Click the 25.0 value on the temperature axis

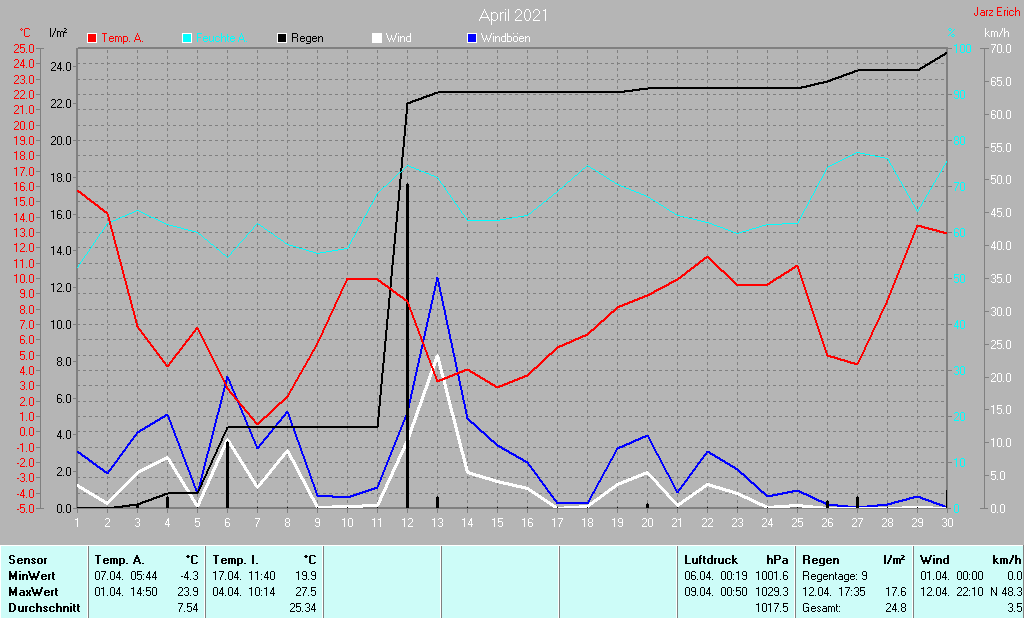pyautogui.click(x=24, y=49)
